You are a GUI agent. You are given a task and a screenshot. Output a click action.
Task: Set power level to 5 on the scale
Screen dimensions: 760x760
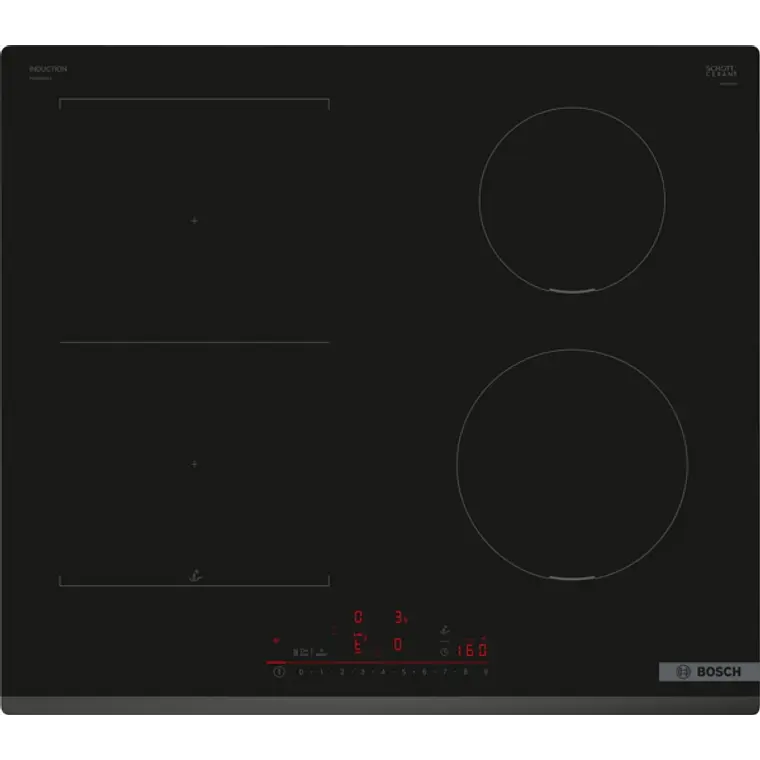click(x=404, y=672)
